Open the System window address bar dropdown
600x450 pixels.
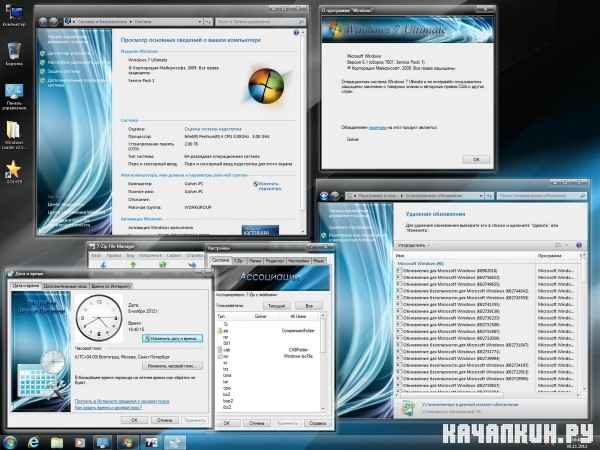[200, 22]
